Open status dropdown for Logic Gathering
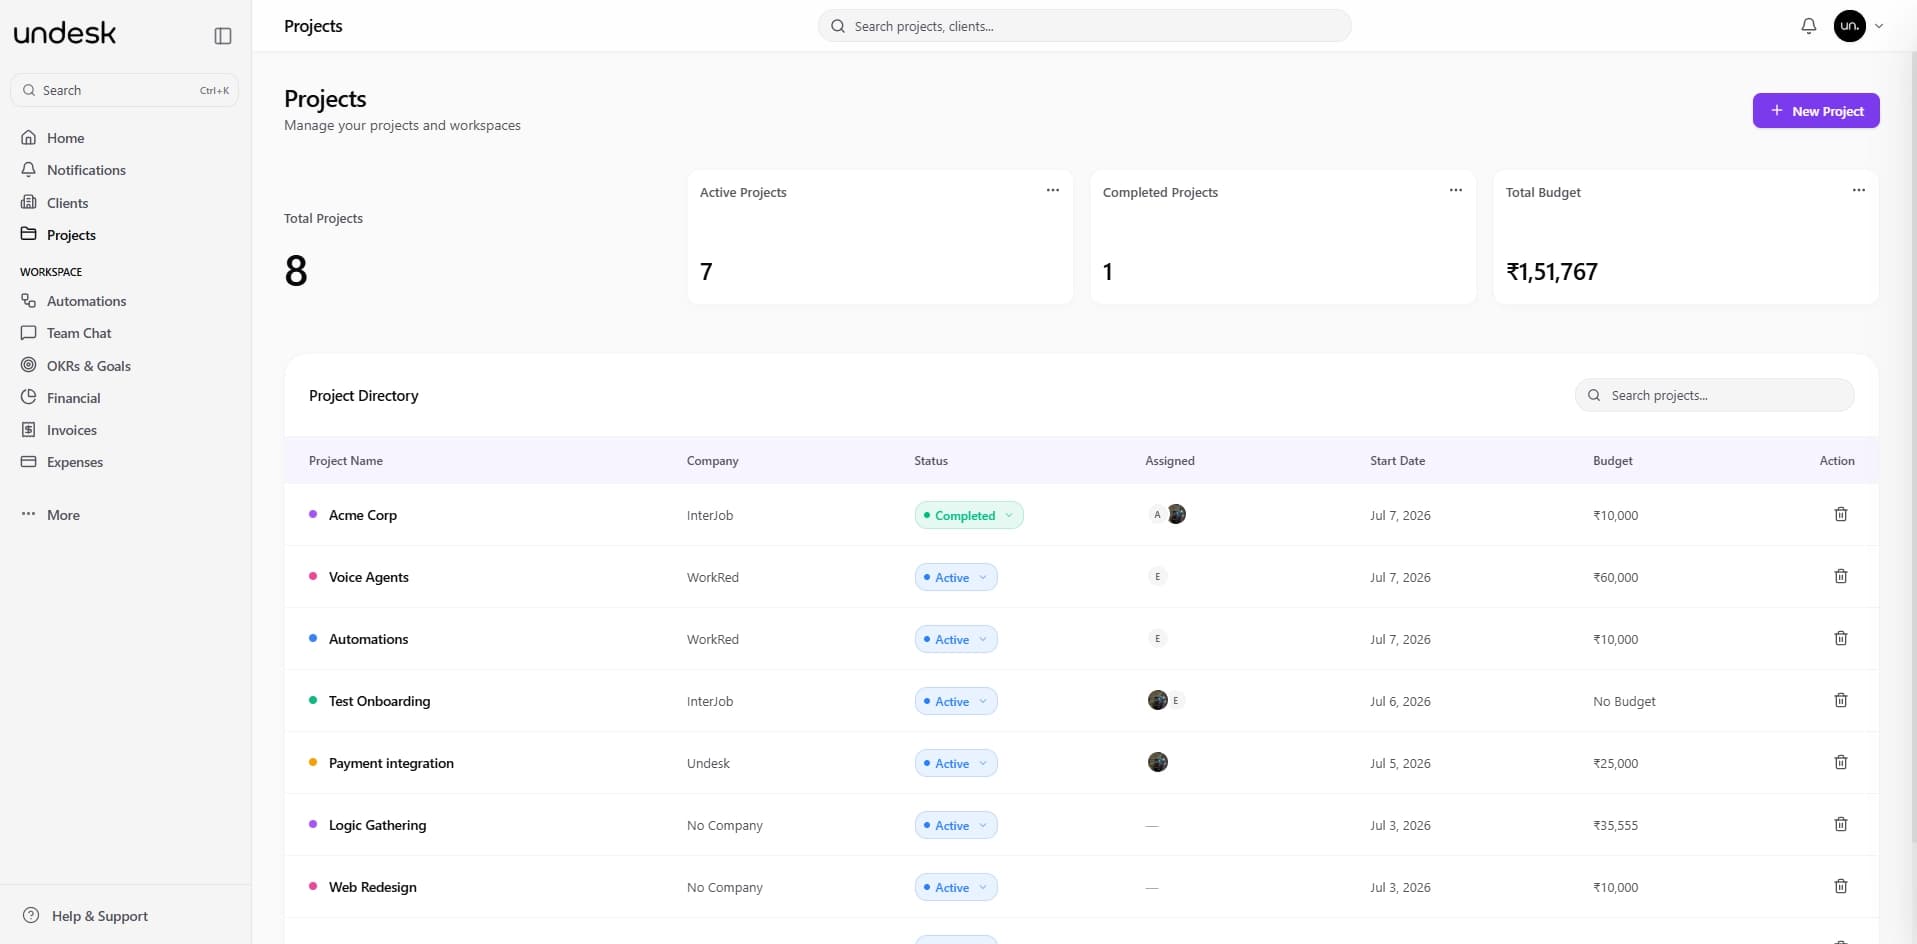Screen dimensions: 1917x944 [956, 825]
